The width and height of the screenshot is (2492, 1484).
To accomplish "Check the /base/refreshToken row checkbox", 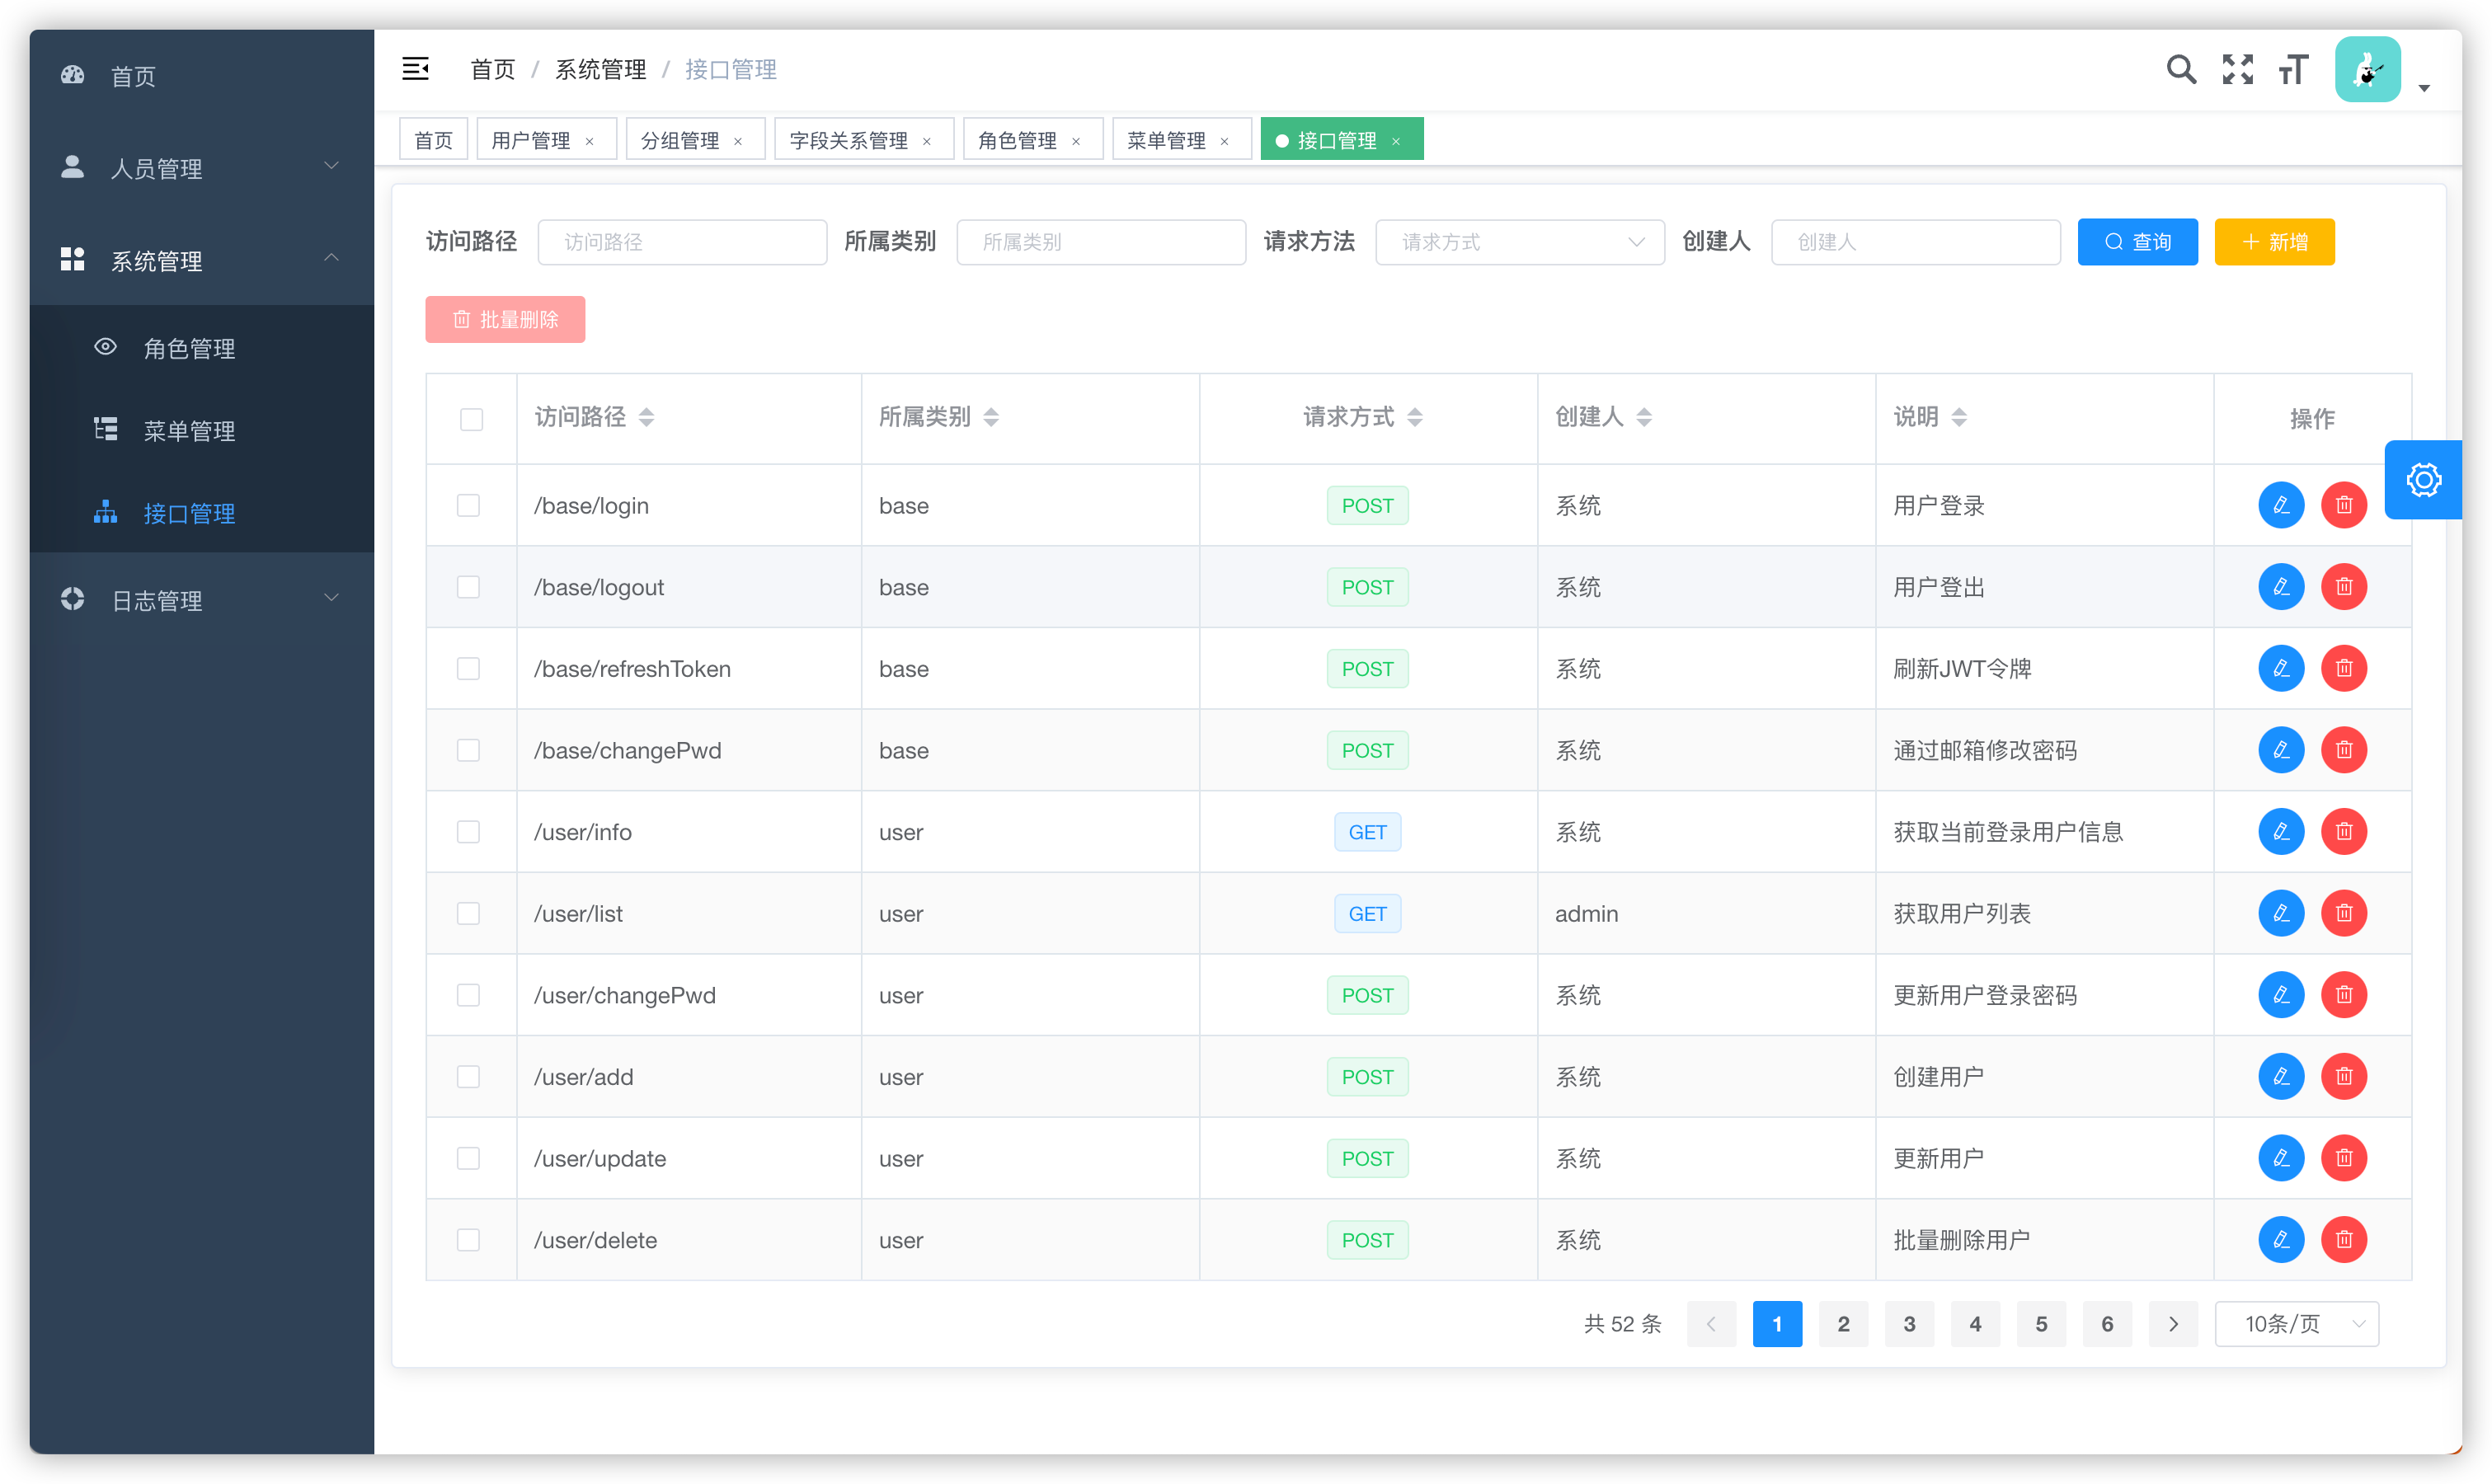I will click(x=468, y=669).
